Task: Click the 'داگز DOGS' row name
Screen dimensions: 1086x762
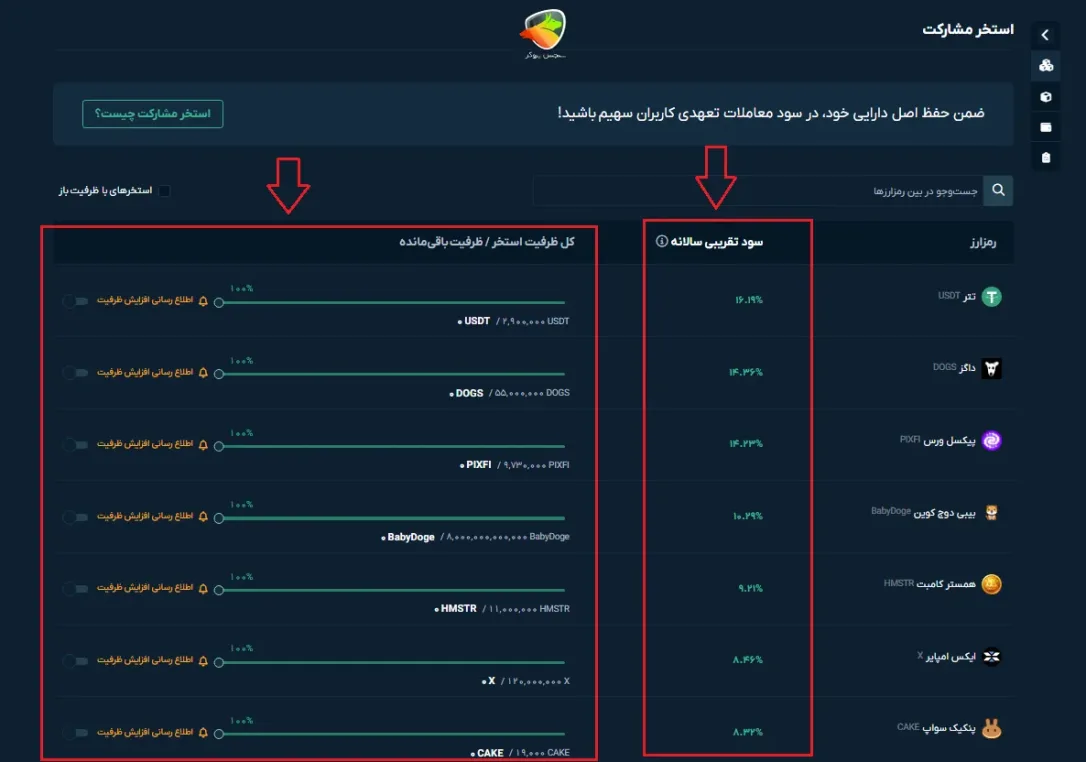Action: pos(954,367)
